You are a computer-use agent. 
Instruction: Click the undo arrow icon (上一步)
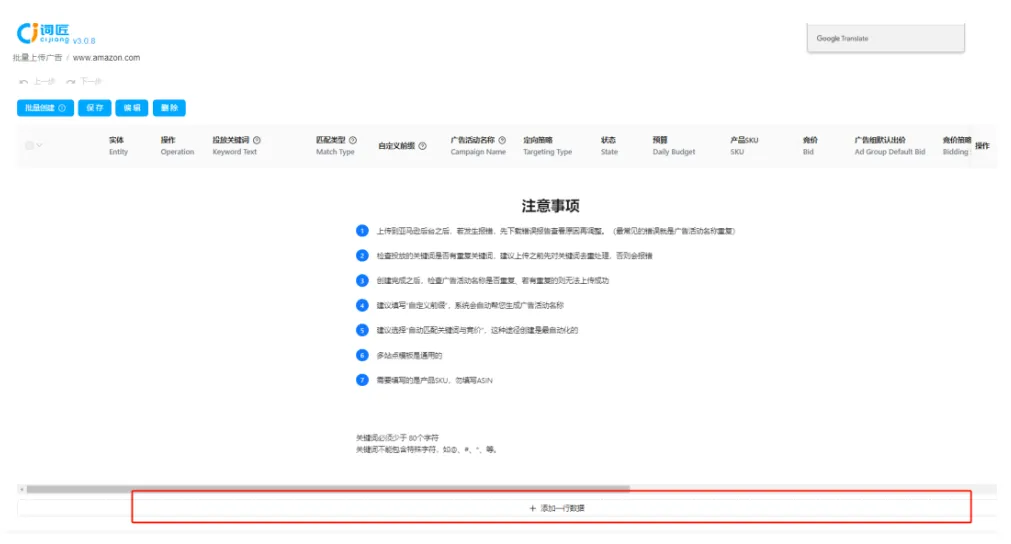coord(24,82)
